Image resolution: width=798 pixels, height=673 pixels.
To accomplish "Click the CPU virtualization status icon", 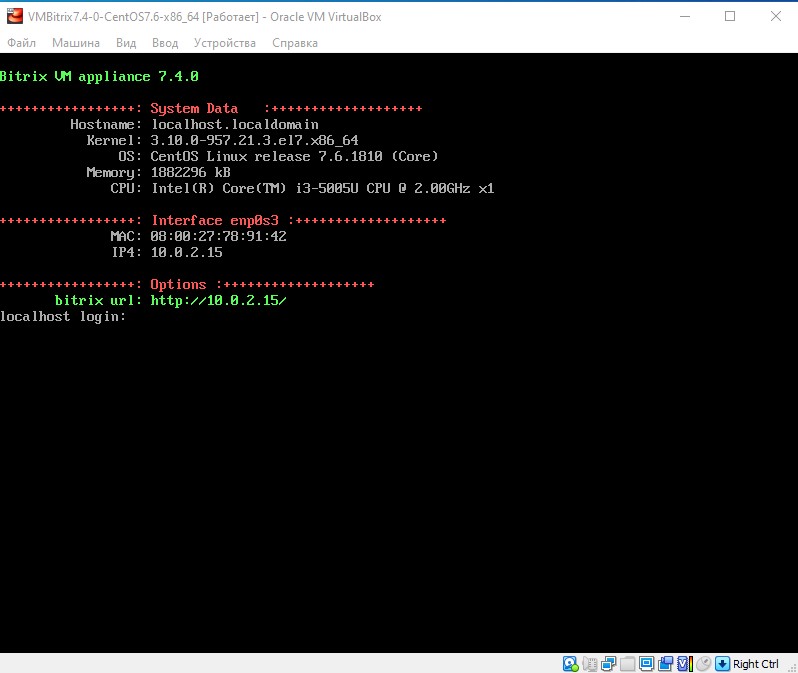I will [x=685, y=664].
